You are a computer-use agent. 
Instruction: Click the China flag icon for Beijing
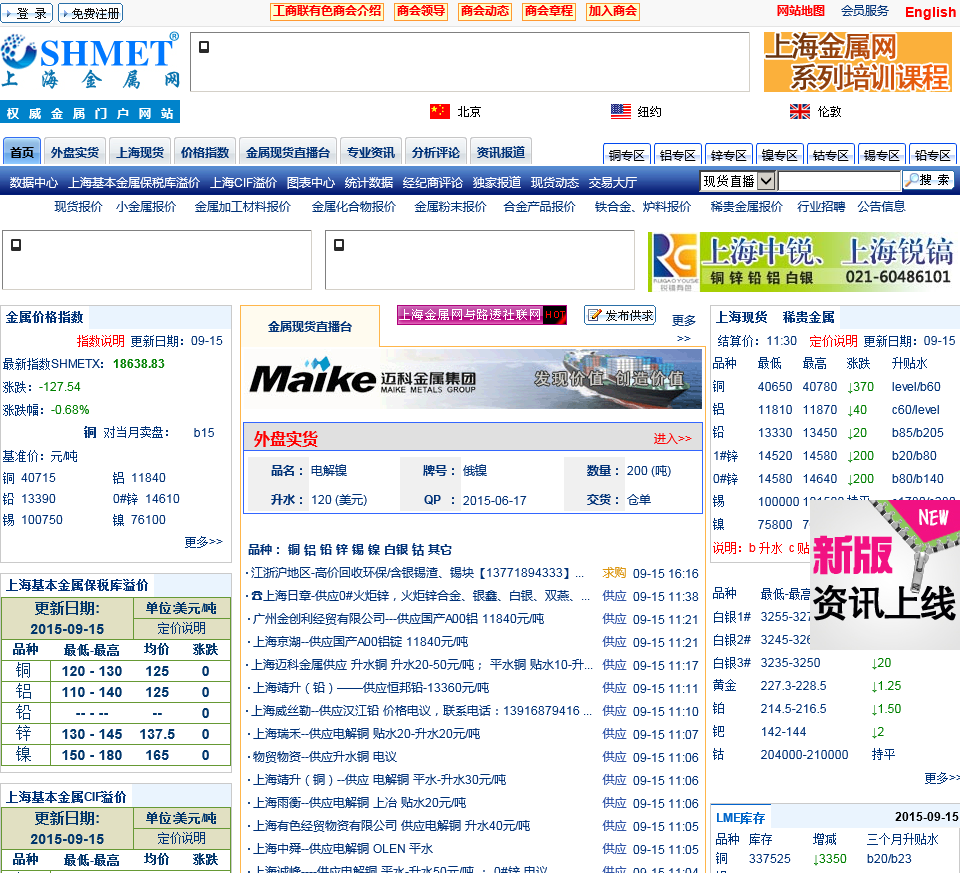coord(440,111)
